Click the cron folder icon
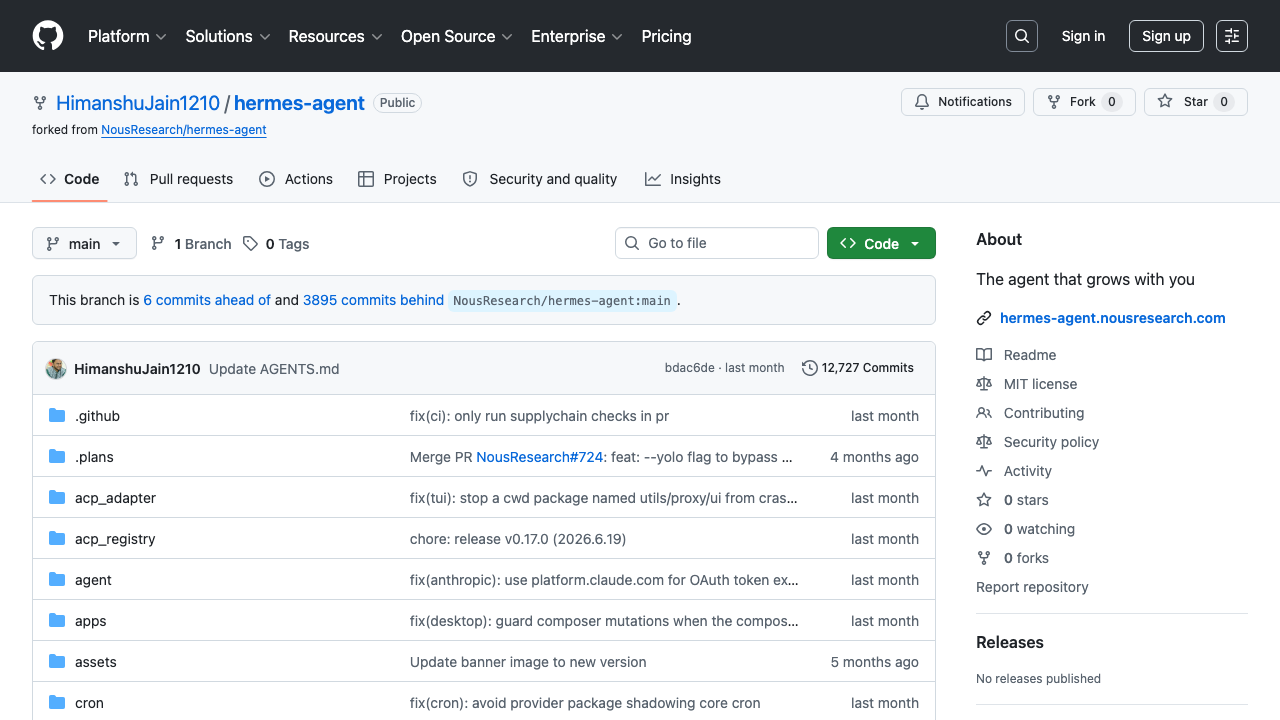 click(57, 703)
